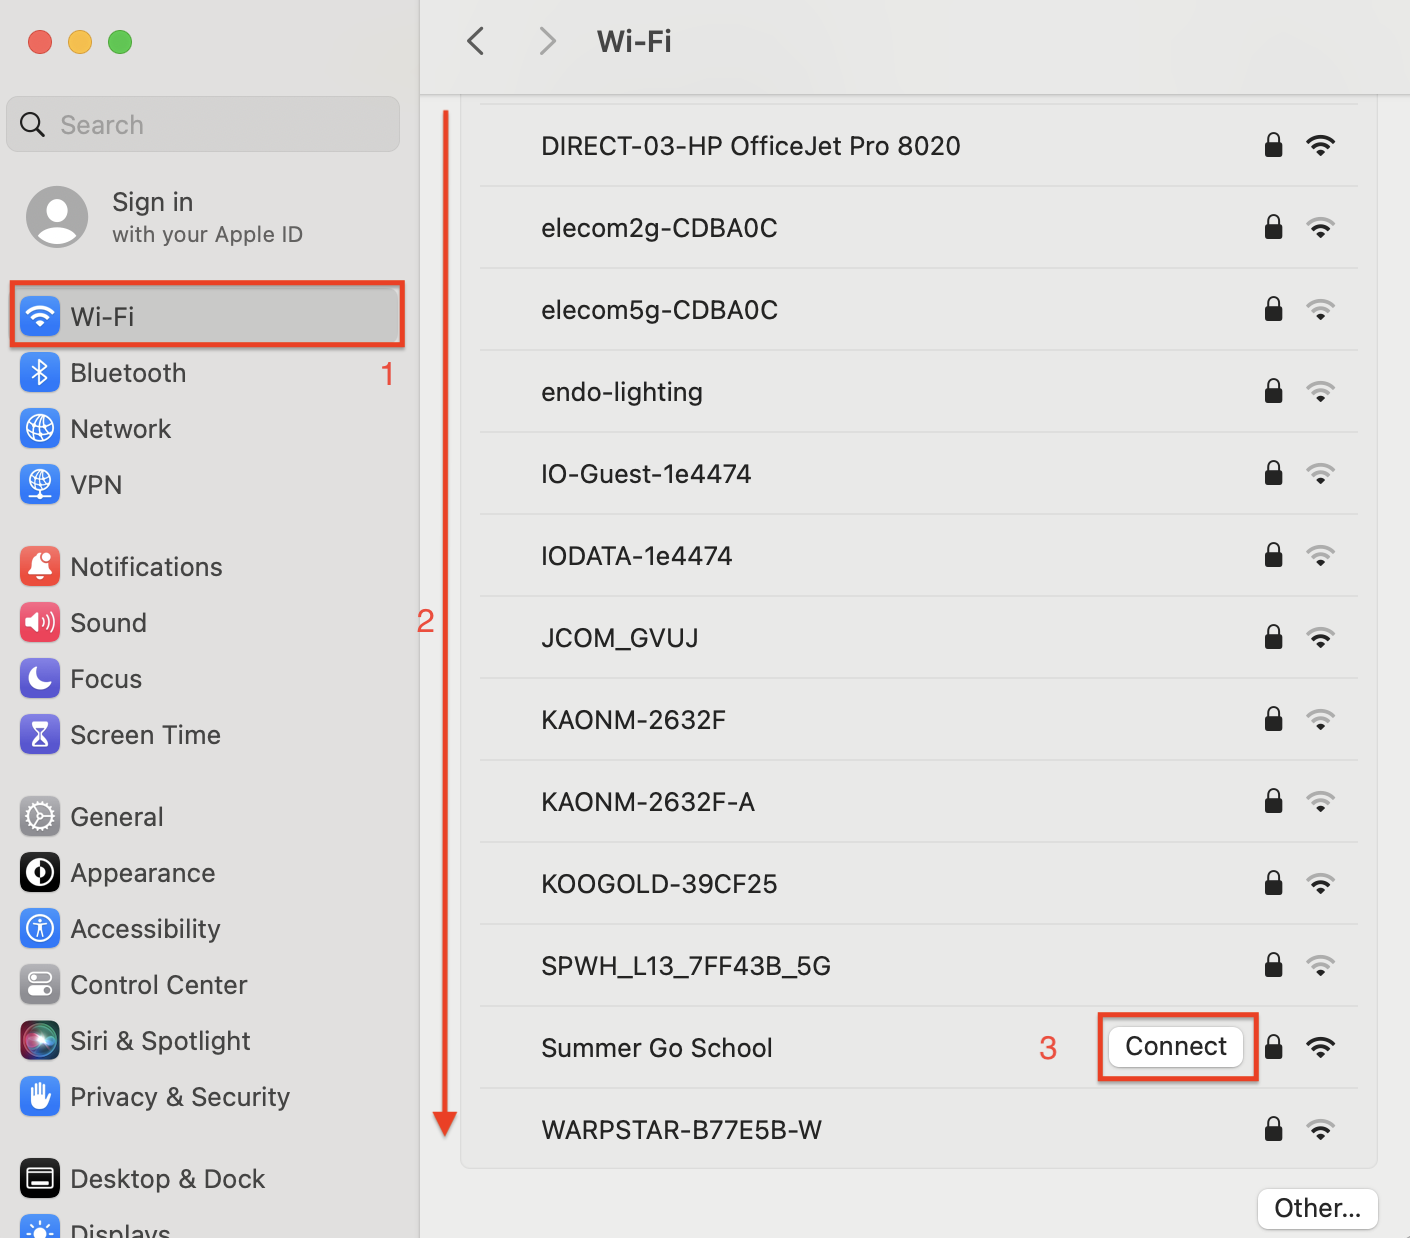Viewport: 1410px width, 1238px height.
Task: Click the Focus crescent moon icon
Action: [39, 678]
